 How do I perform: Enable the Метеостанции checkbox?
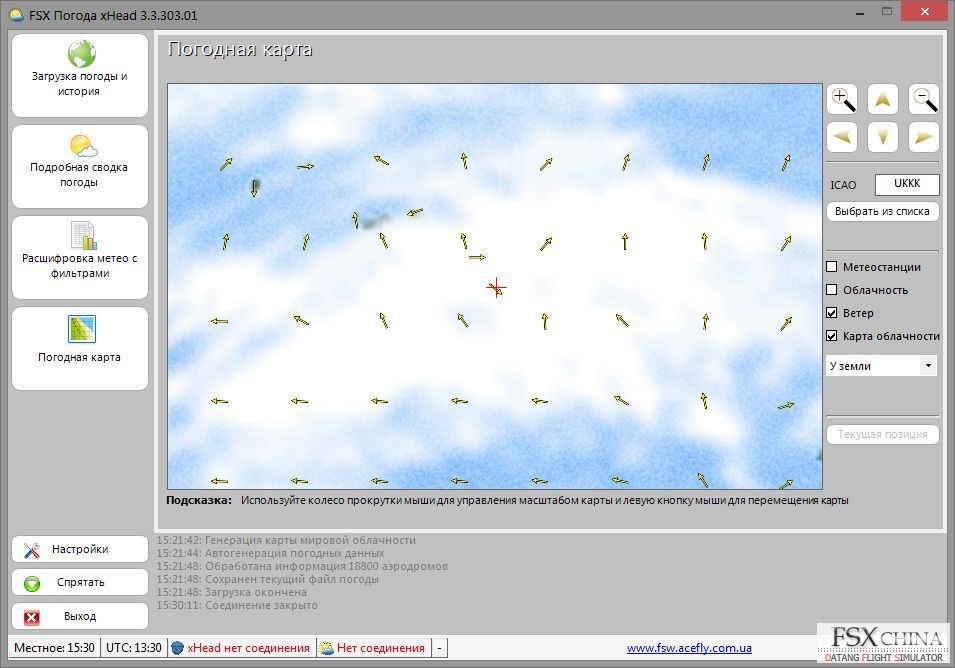coord(831,267)
